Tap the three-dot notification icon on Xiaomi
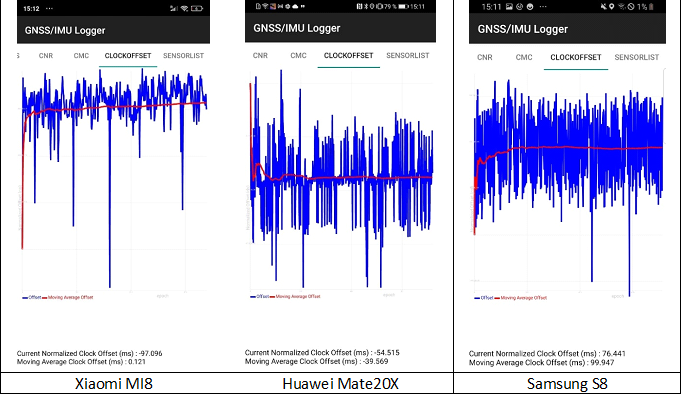 click(49, 8)
